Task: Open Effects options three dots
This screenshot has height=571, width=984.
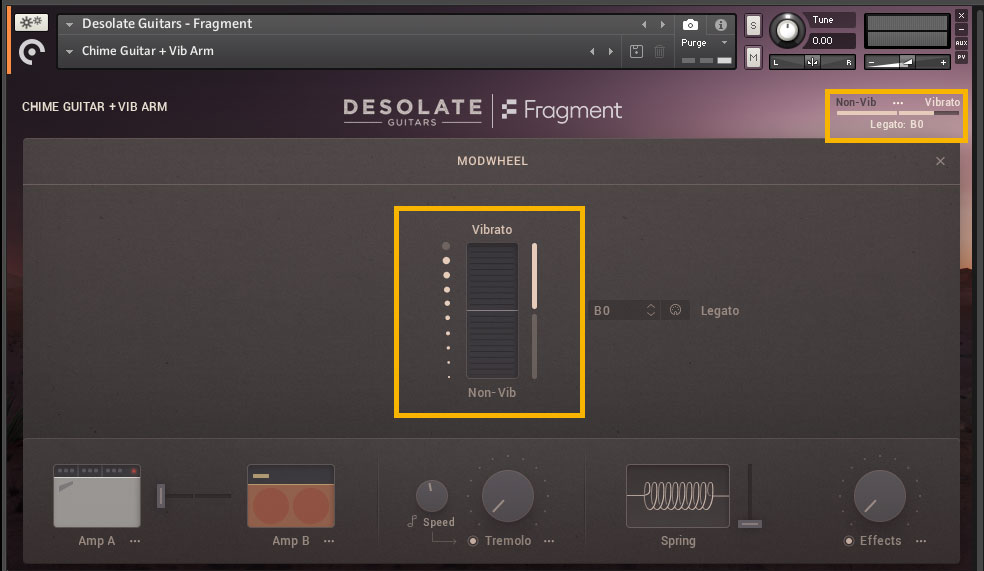Action: click(921, 541)
